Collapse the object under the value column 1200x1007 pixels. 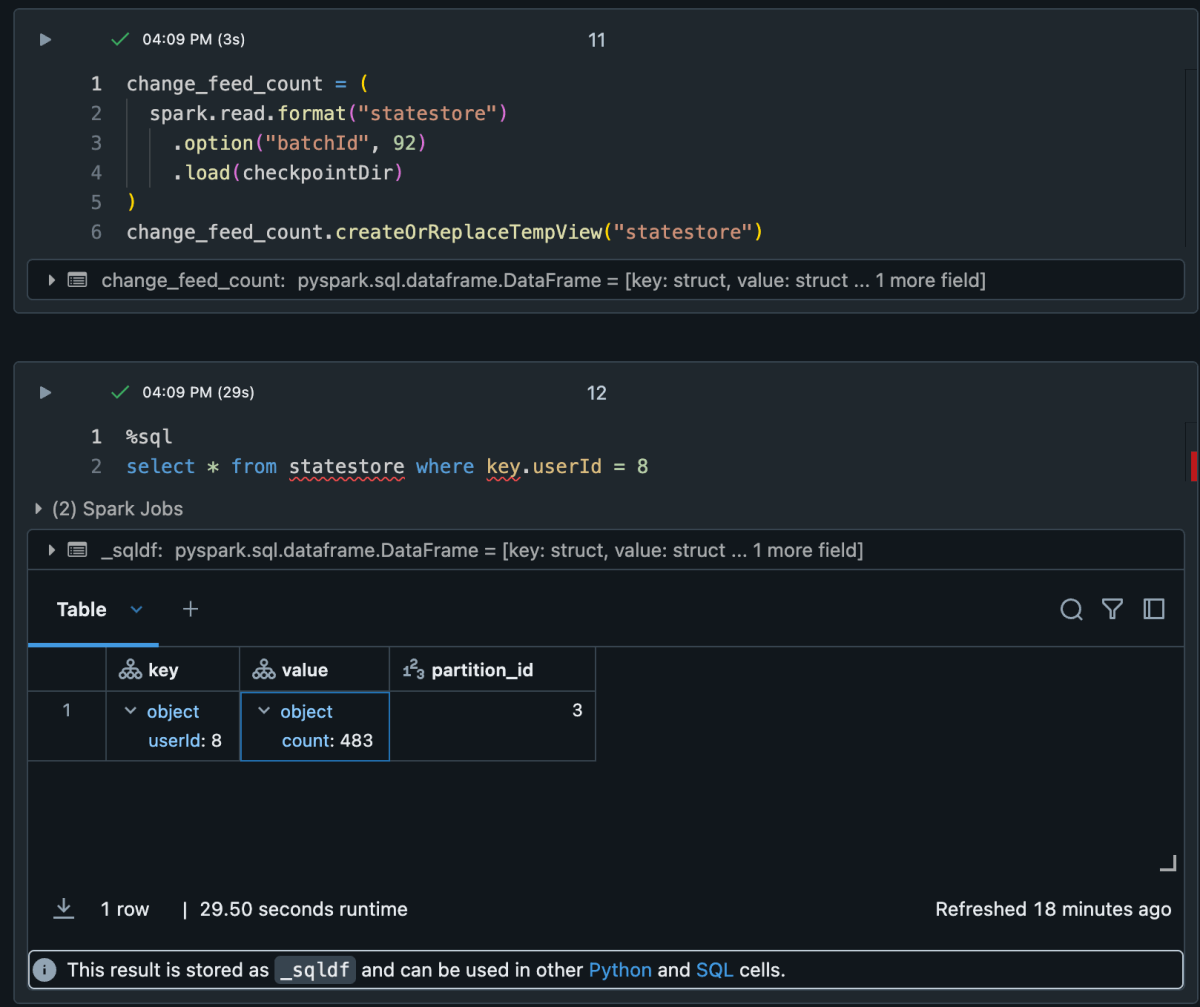click(x=264, y=711)
